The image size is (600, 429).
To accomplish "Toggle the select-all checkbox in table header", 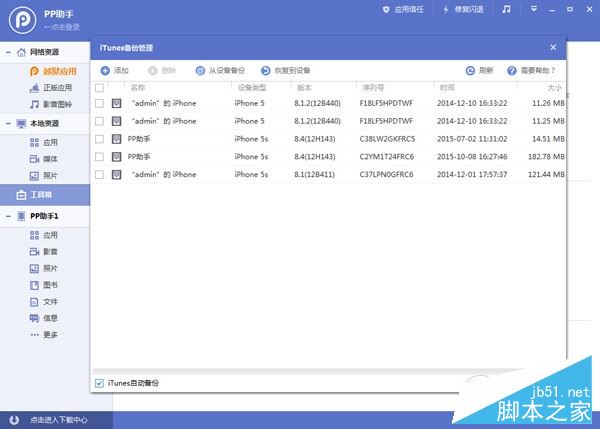I will [x=99, y=88].
